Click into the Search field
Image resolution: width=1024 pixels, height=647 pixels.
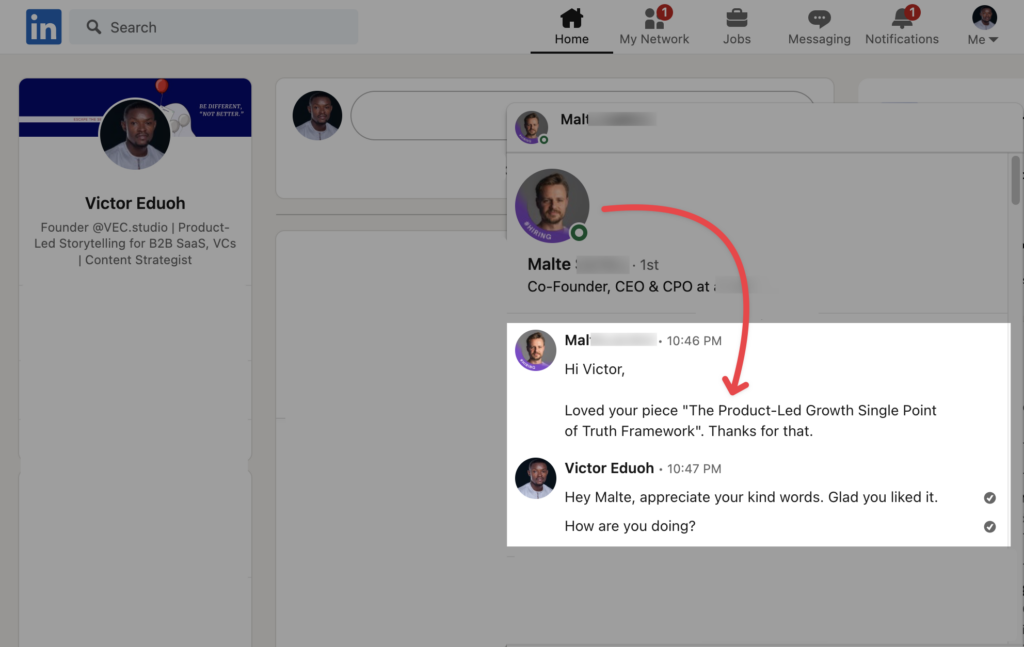coord(214,27)
